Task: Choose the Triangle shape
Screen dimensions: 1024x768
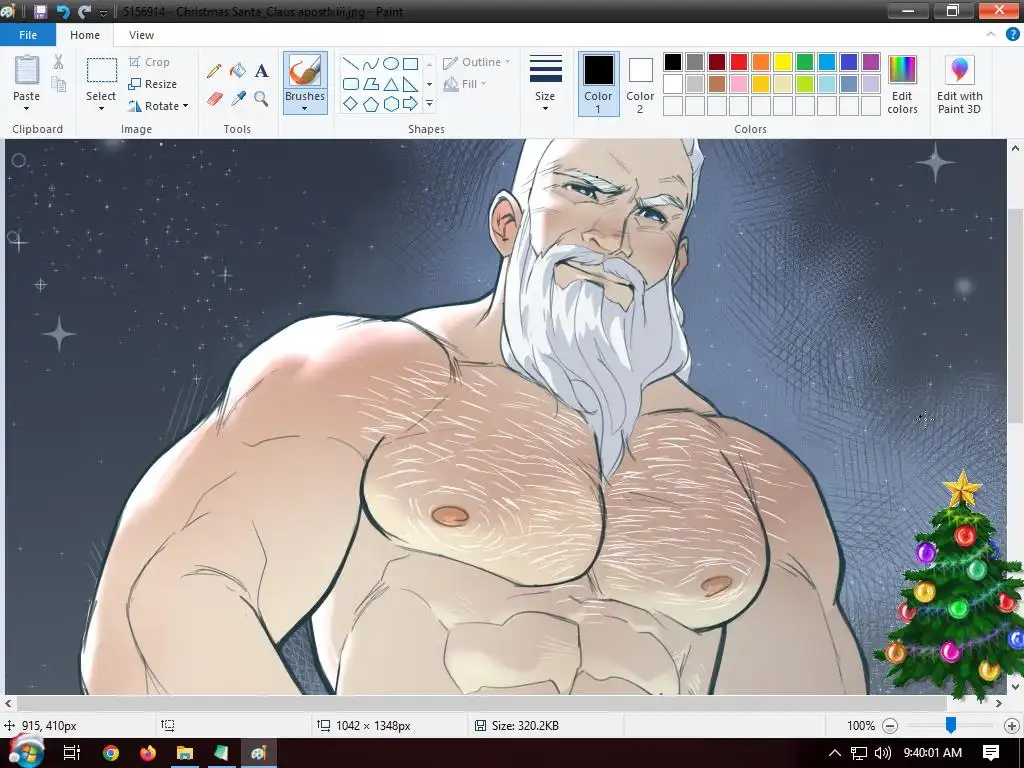Action: [391, 84]
